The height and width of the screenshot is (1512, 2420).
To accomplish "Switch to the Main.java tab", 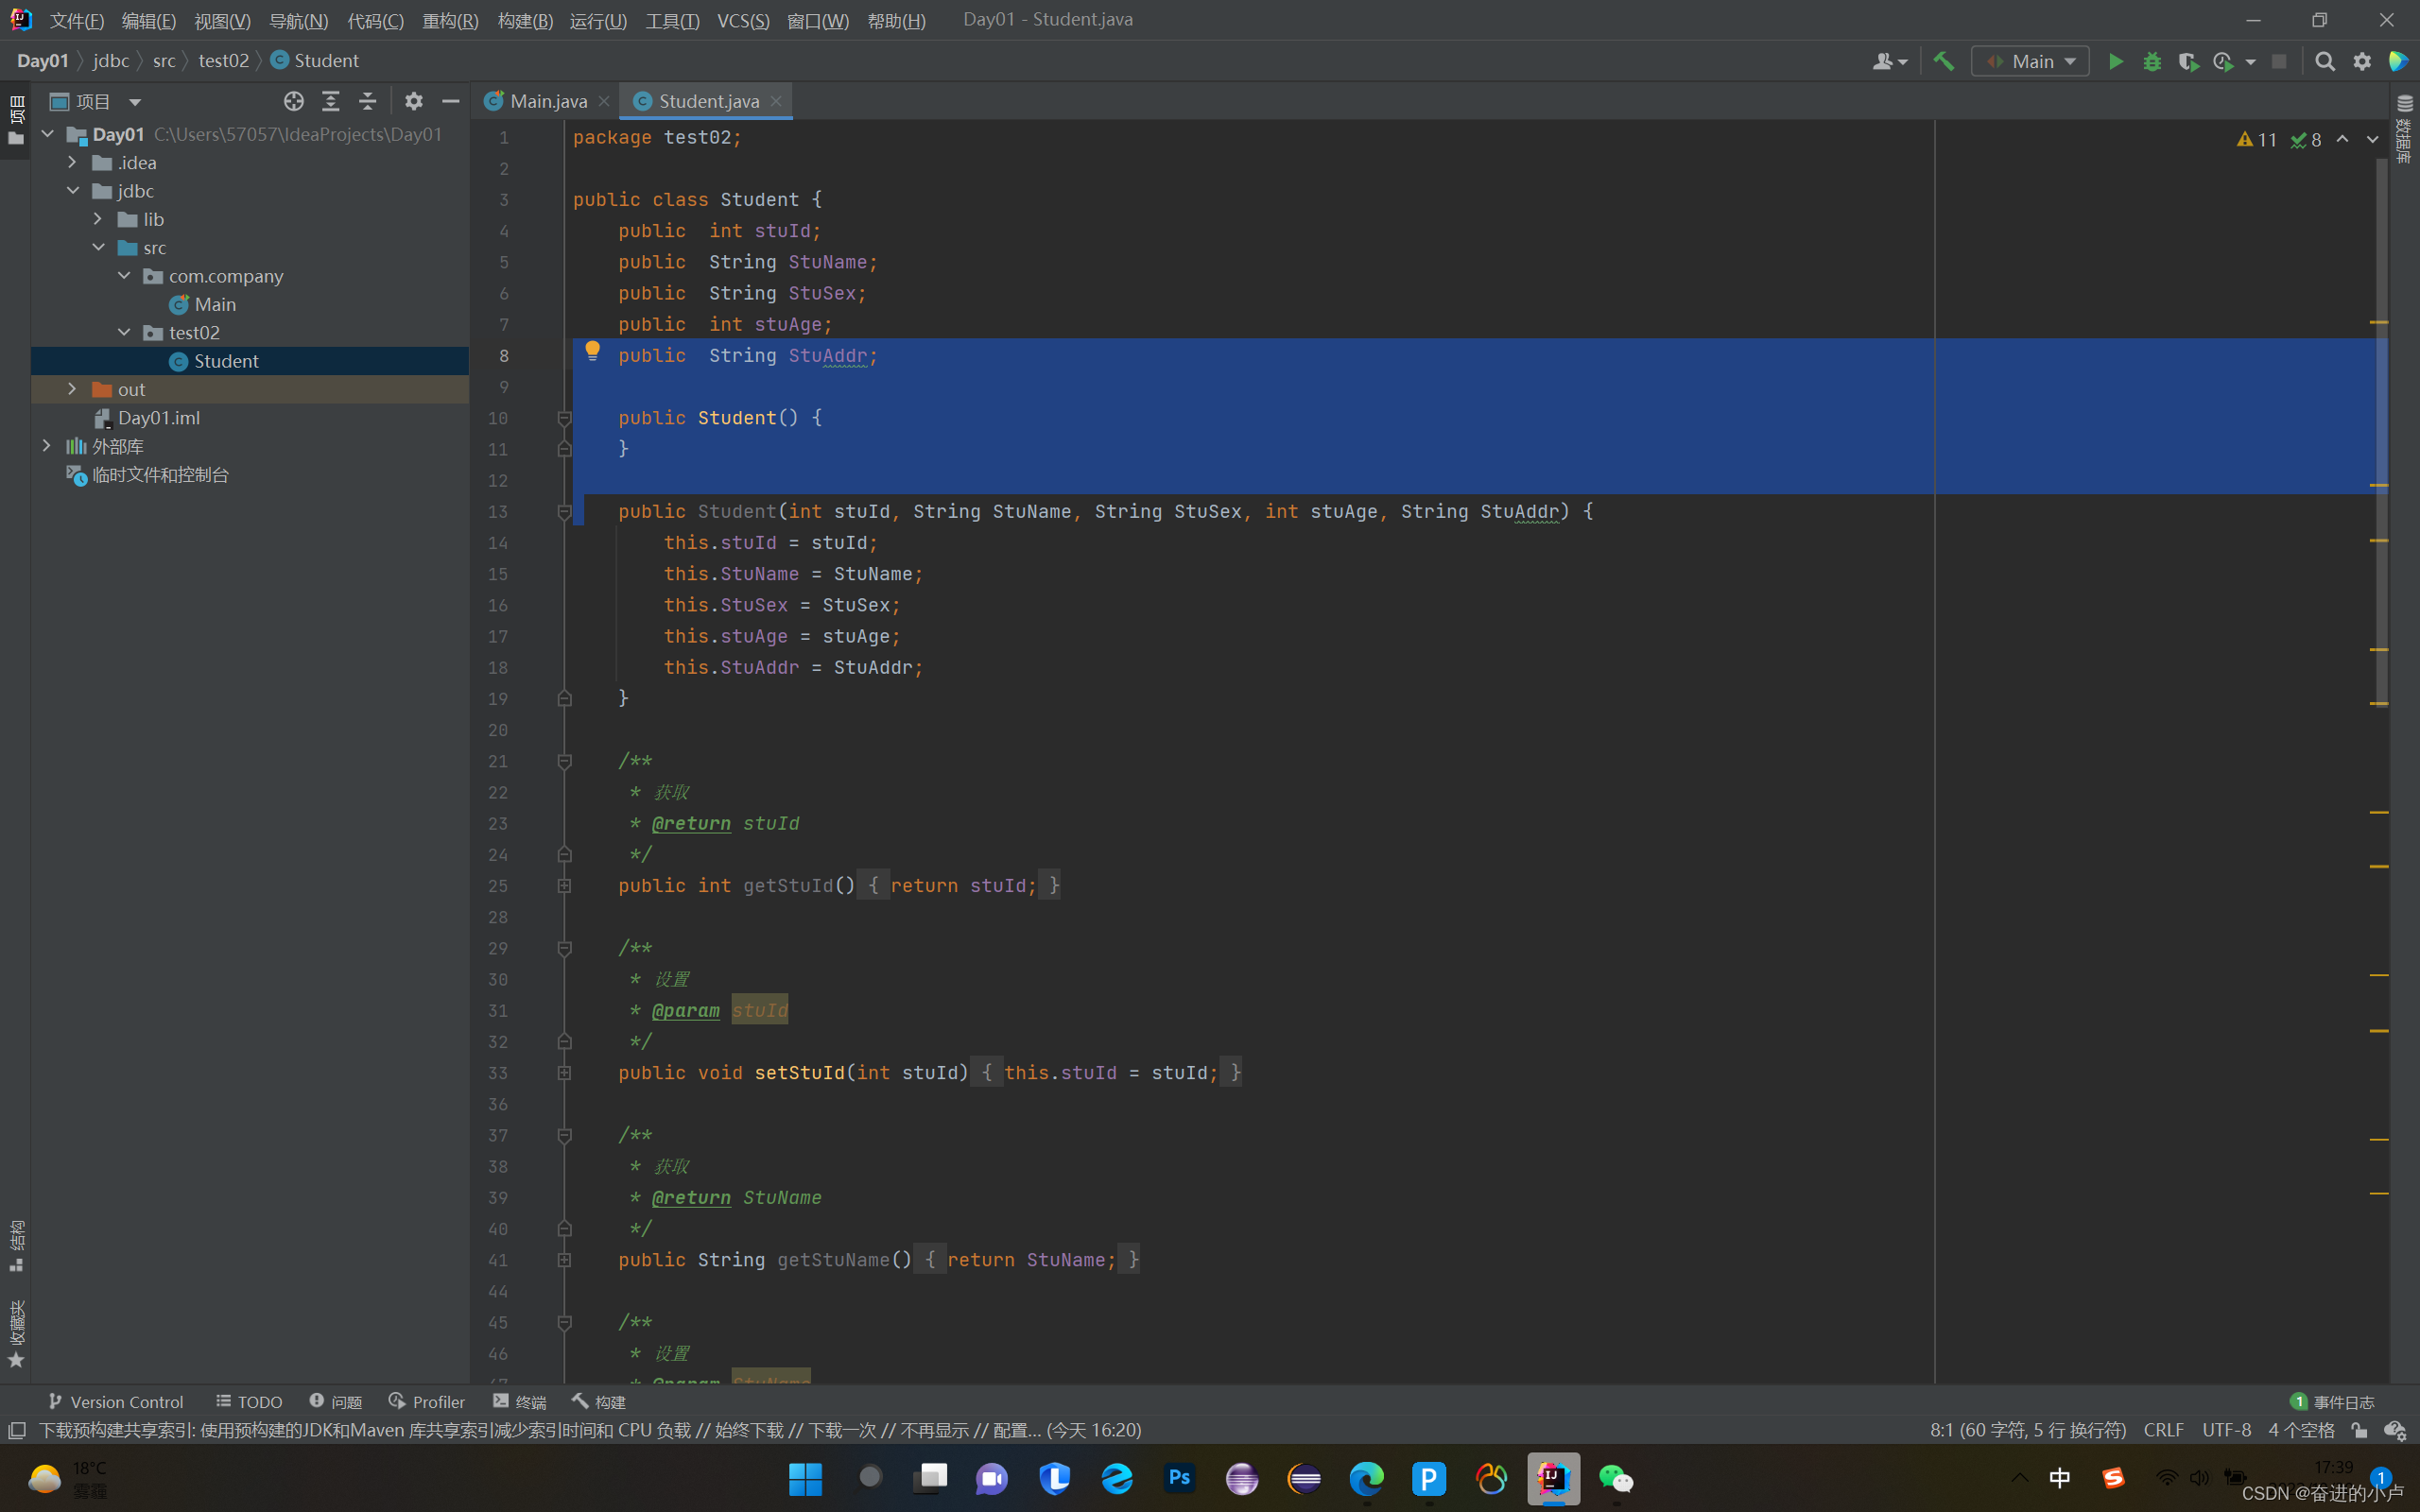I will [547, 101].
